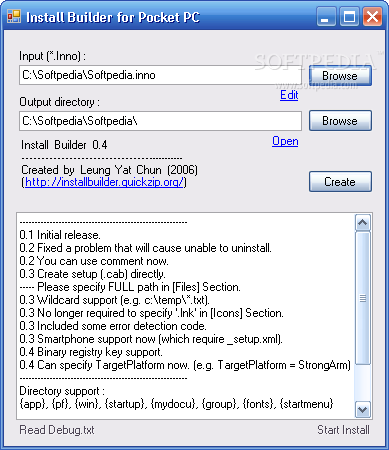Browse for the input Inno file

coord(340,76)
